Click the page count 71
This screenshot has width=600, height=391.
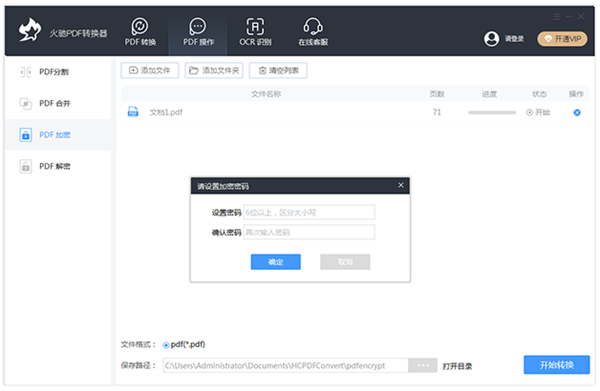point(437,112)
